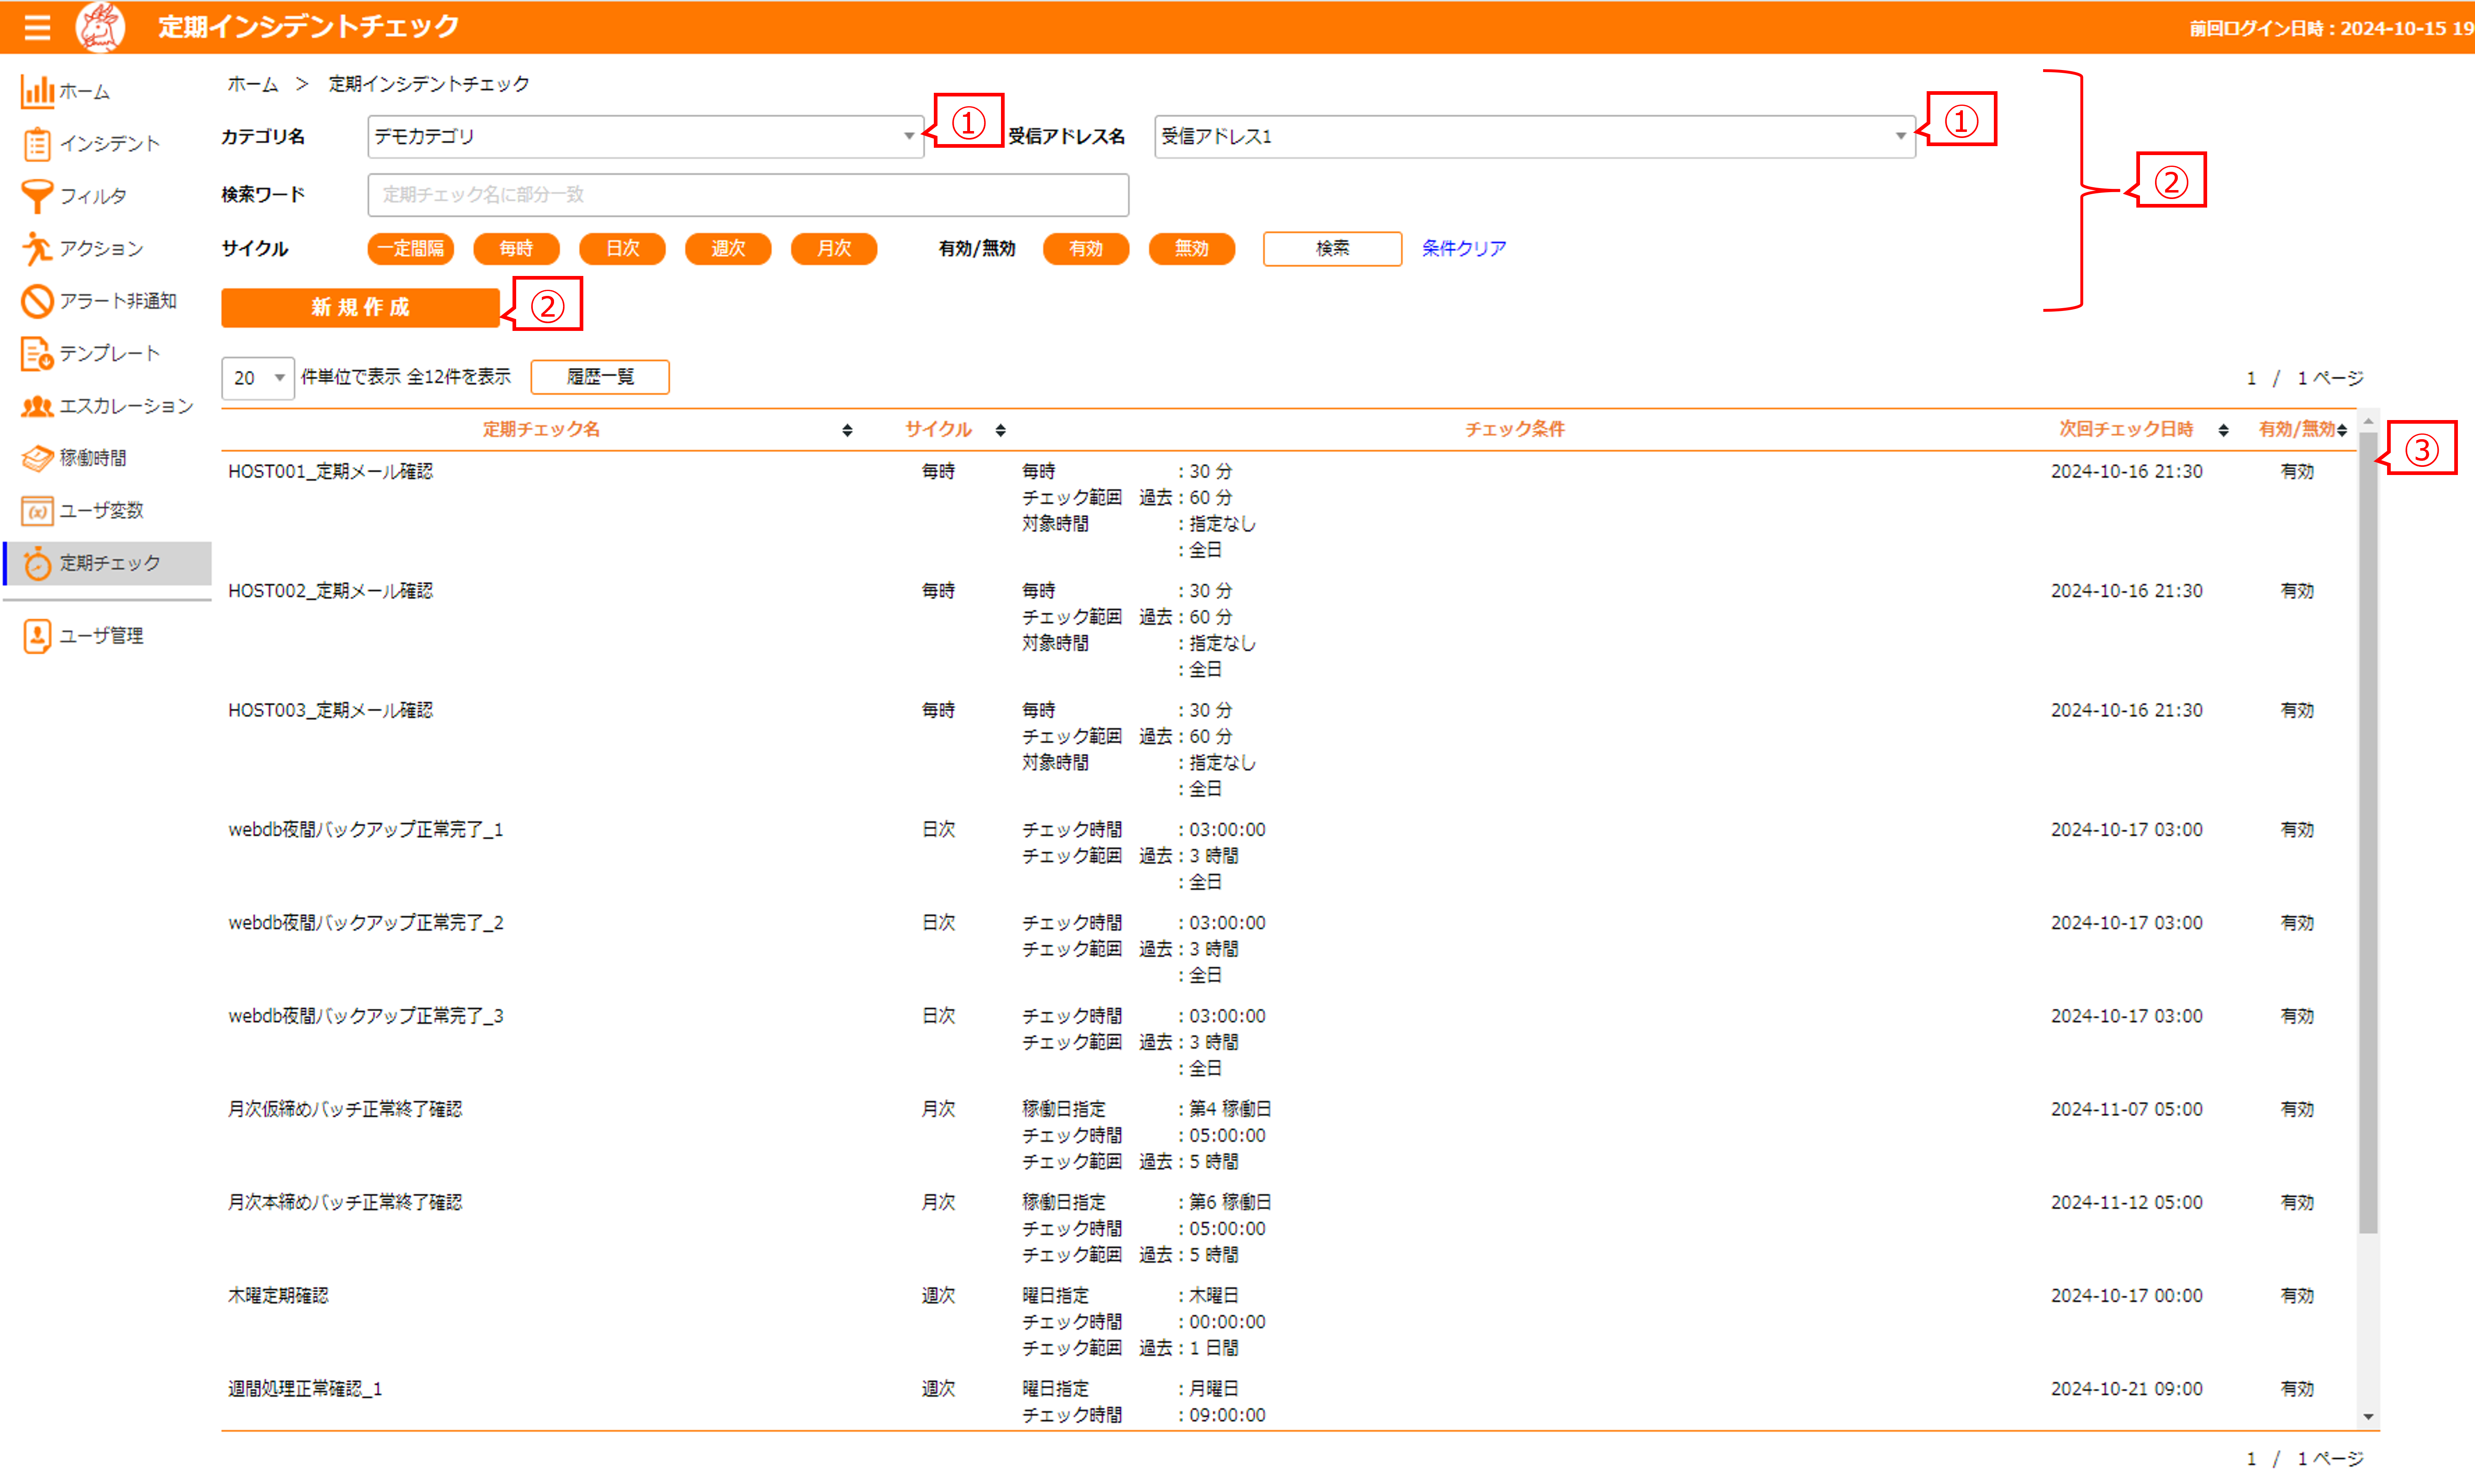2475x1484 pixels.
Task: Click the Incident clipboard icon
Action: [37, 144]
